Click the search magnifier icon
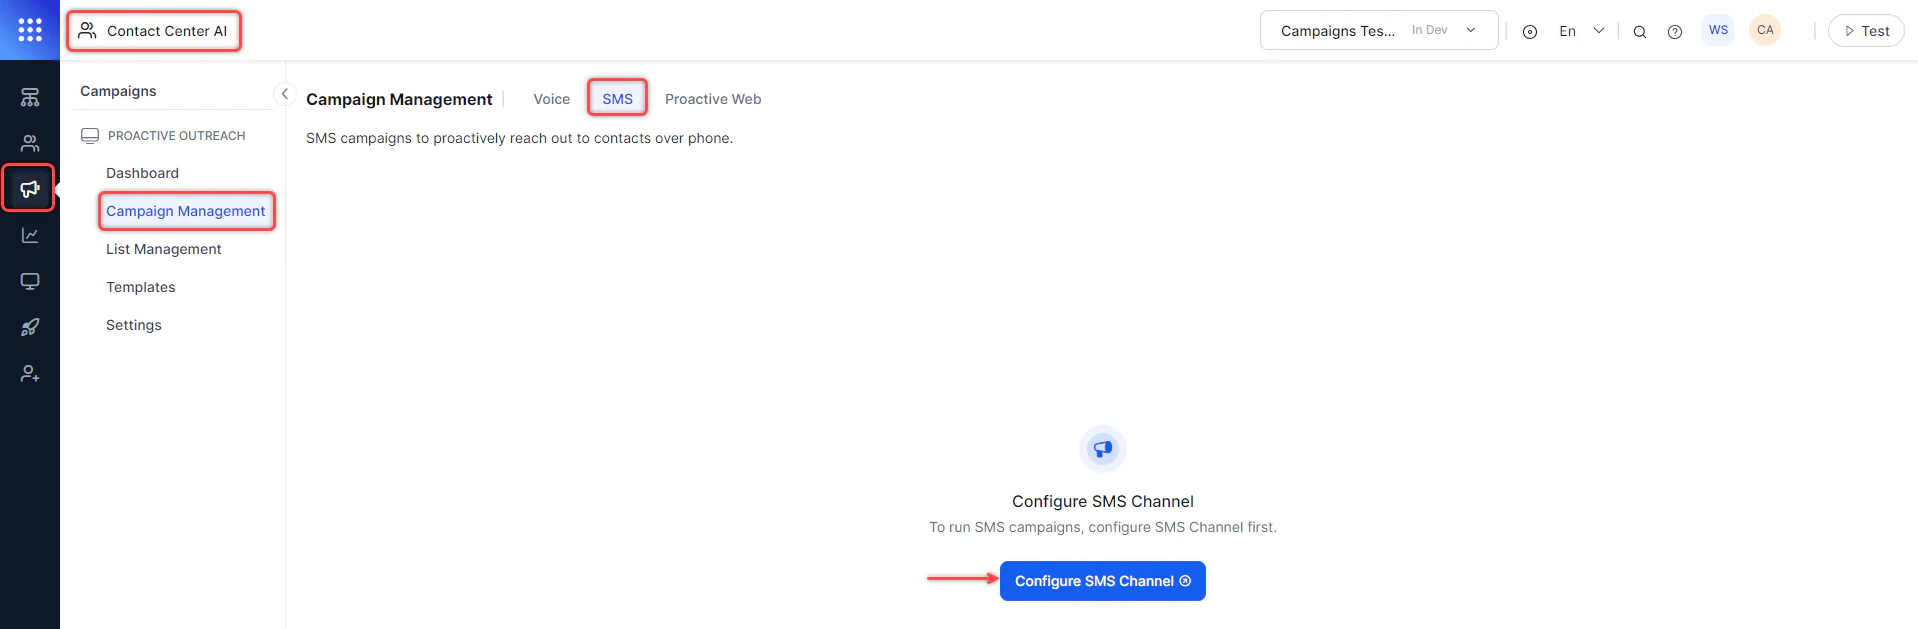This screenshot has height=629, width=1918. coord(1639,31)
